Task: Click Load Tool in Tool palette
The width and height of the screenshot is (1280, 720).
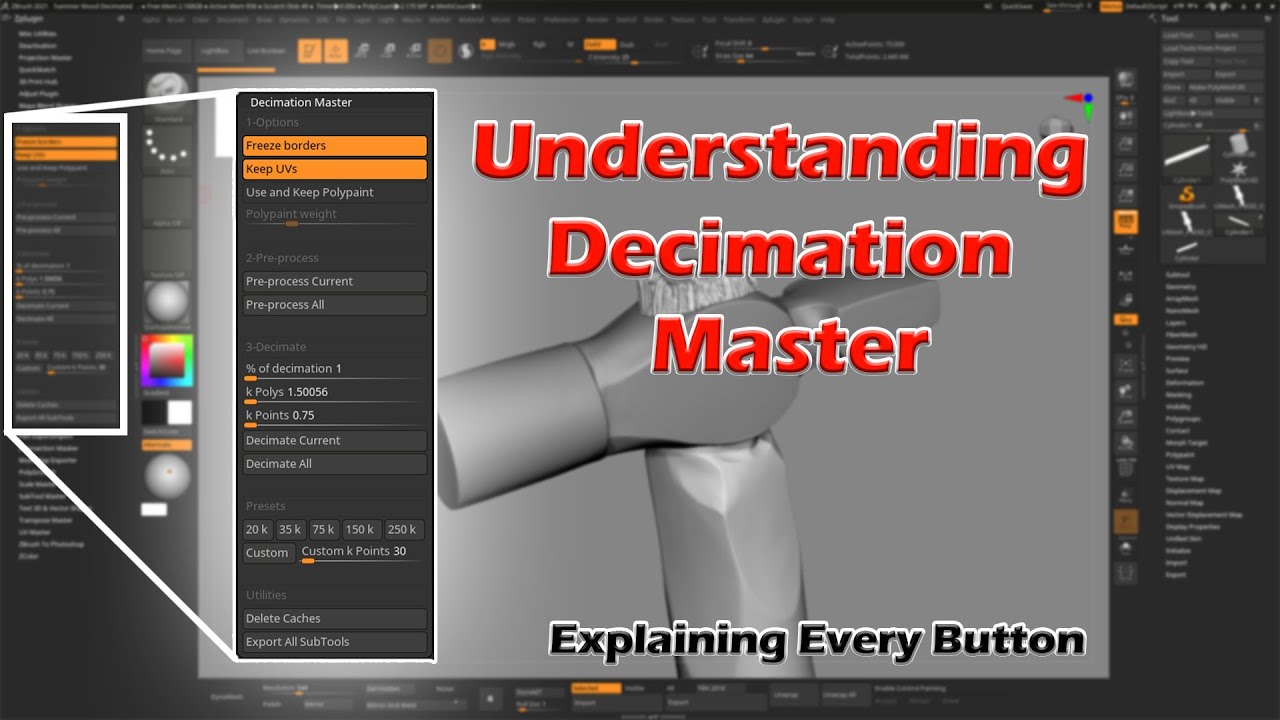Action: point(1185,35)
